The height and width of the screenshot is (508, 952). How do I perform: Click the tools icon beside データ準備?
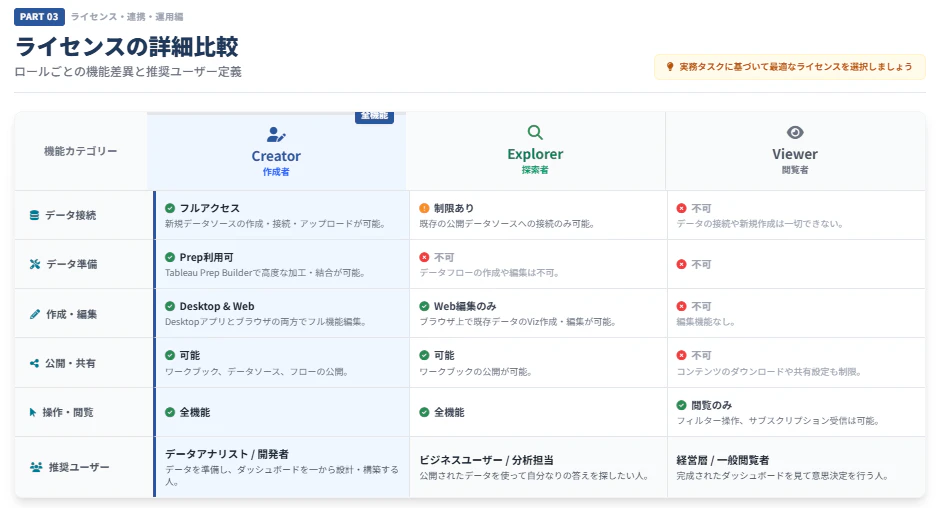click(x=35, y=264)
